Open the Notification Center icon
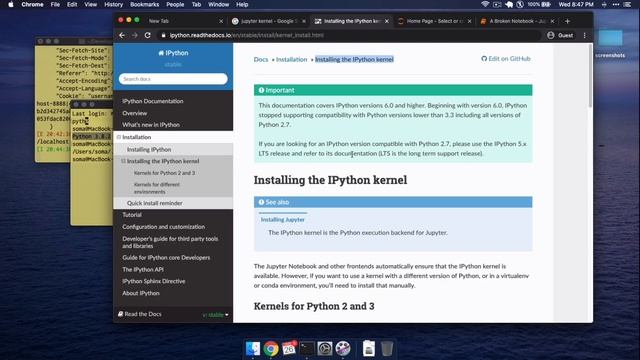Screen dimensions: 640x360 coord(627,4)
